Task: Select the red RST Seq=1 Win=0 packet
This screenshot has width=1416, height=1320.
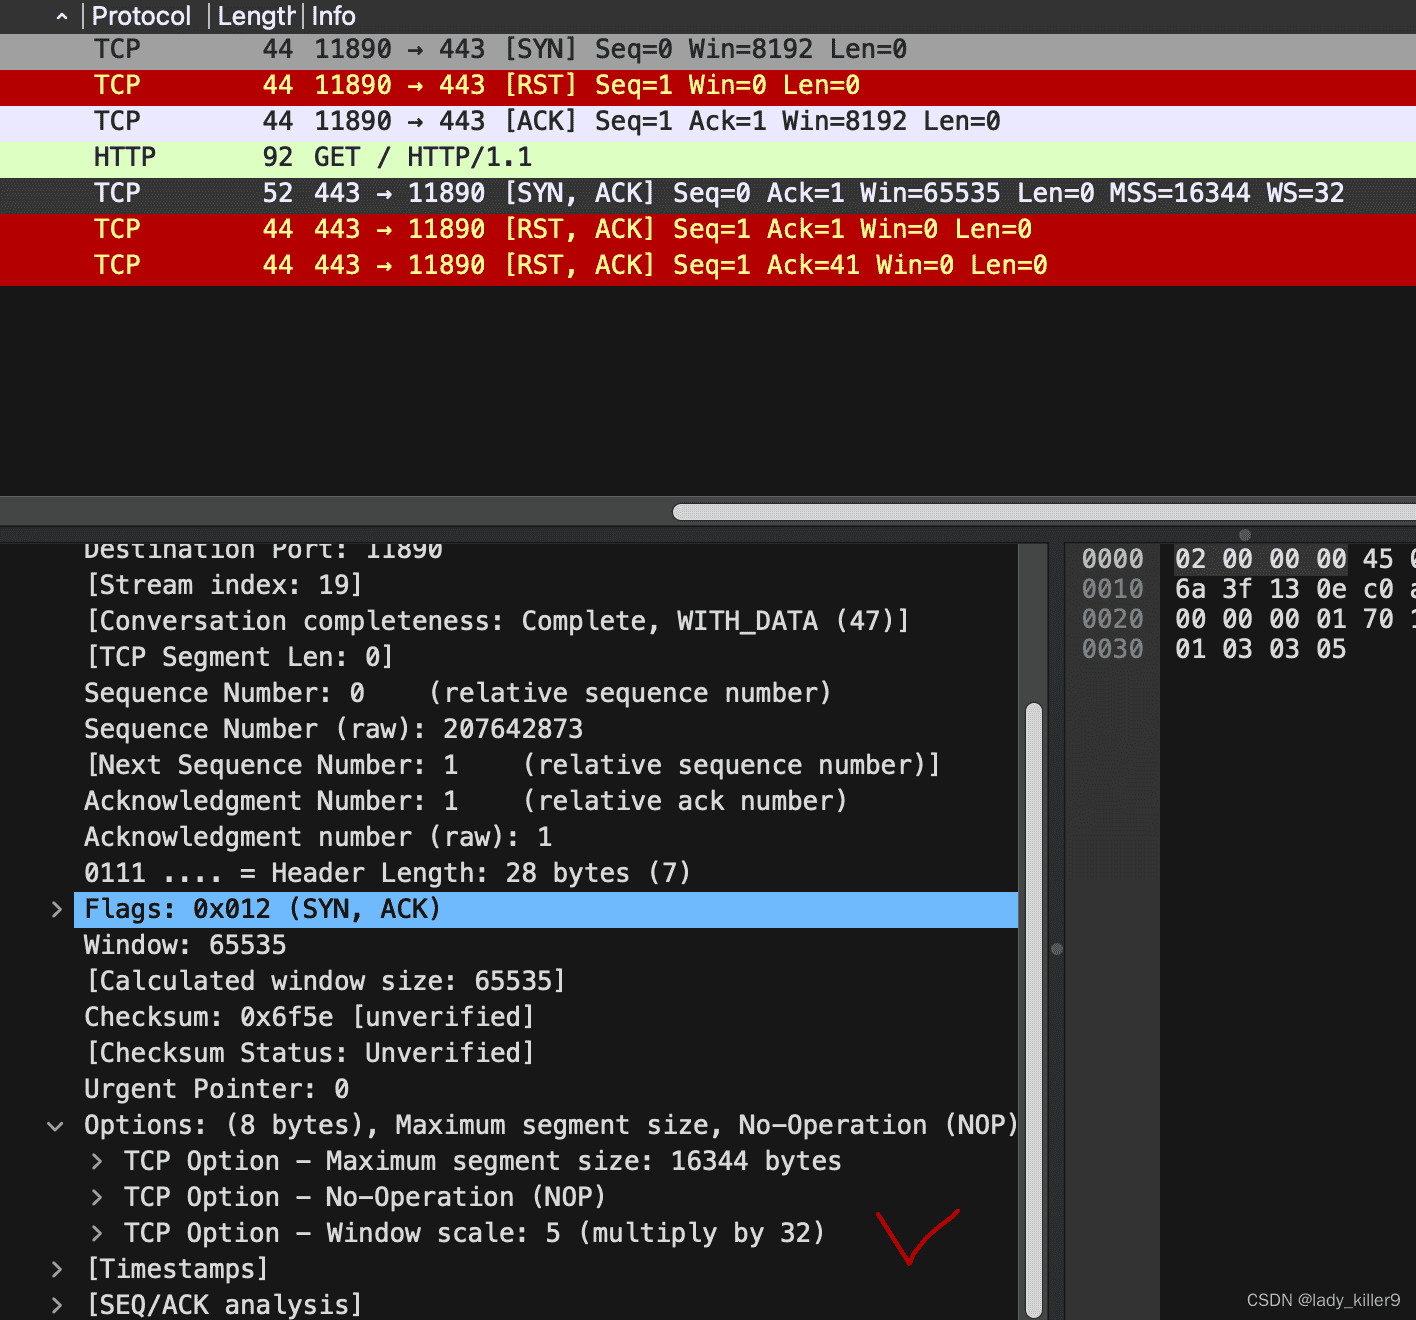Action: (500, 85)
